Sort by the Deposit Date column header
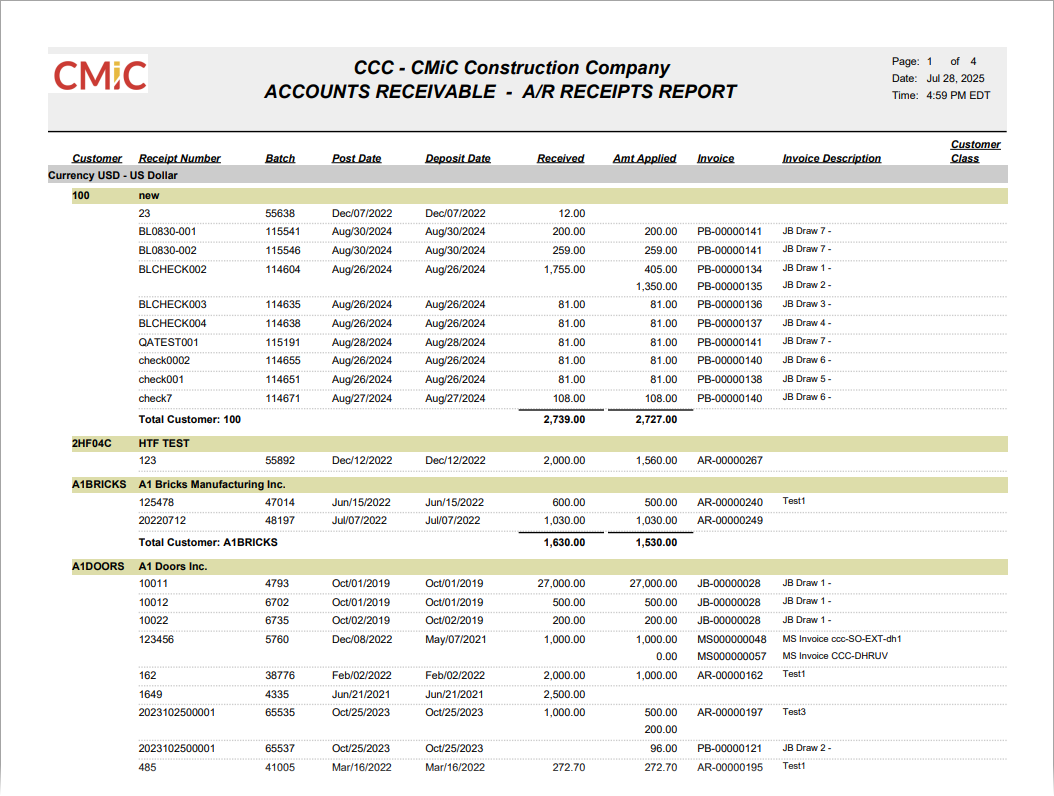 click(457, 158)
